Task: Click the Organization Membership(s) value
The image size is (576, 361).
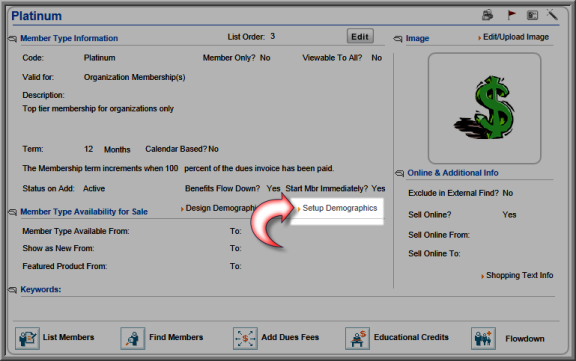Action: [134, 77]
